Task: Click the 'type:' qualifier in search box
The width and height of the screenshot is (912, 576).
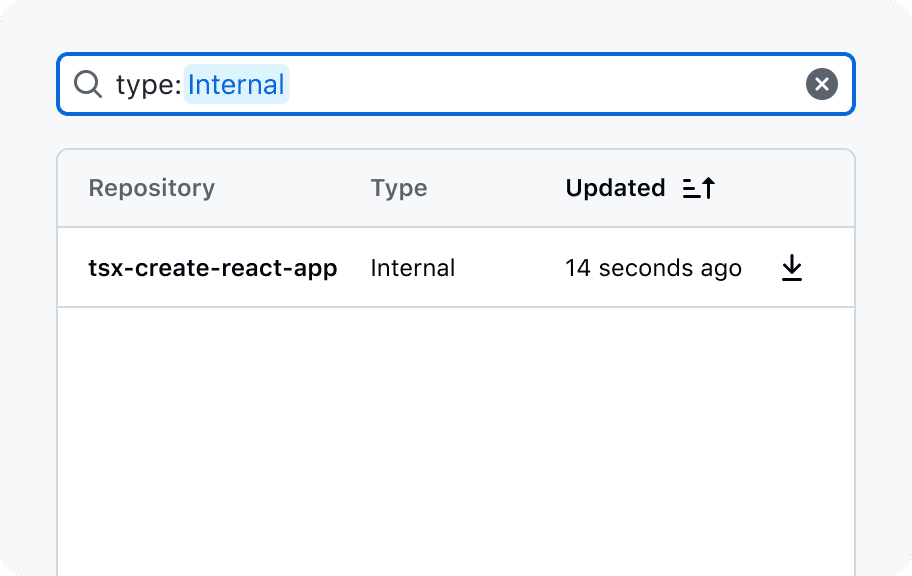Action: point(148,85)
